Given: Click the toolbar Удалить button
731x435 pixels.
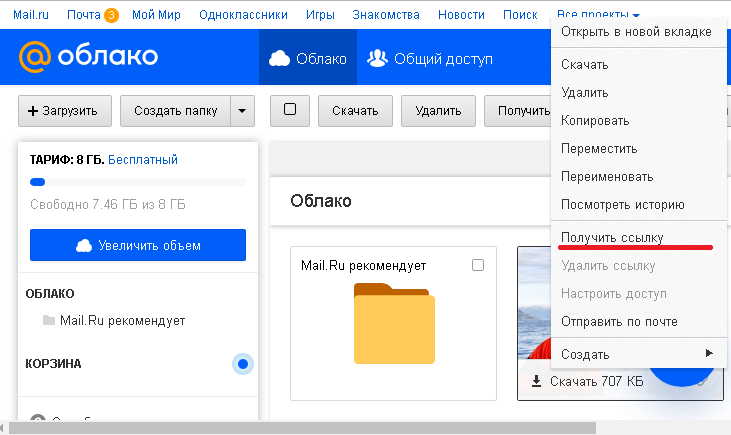Looking at the screenshot, I should 438,111.
